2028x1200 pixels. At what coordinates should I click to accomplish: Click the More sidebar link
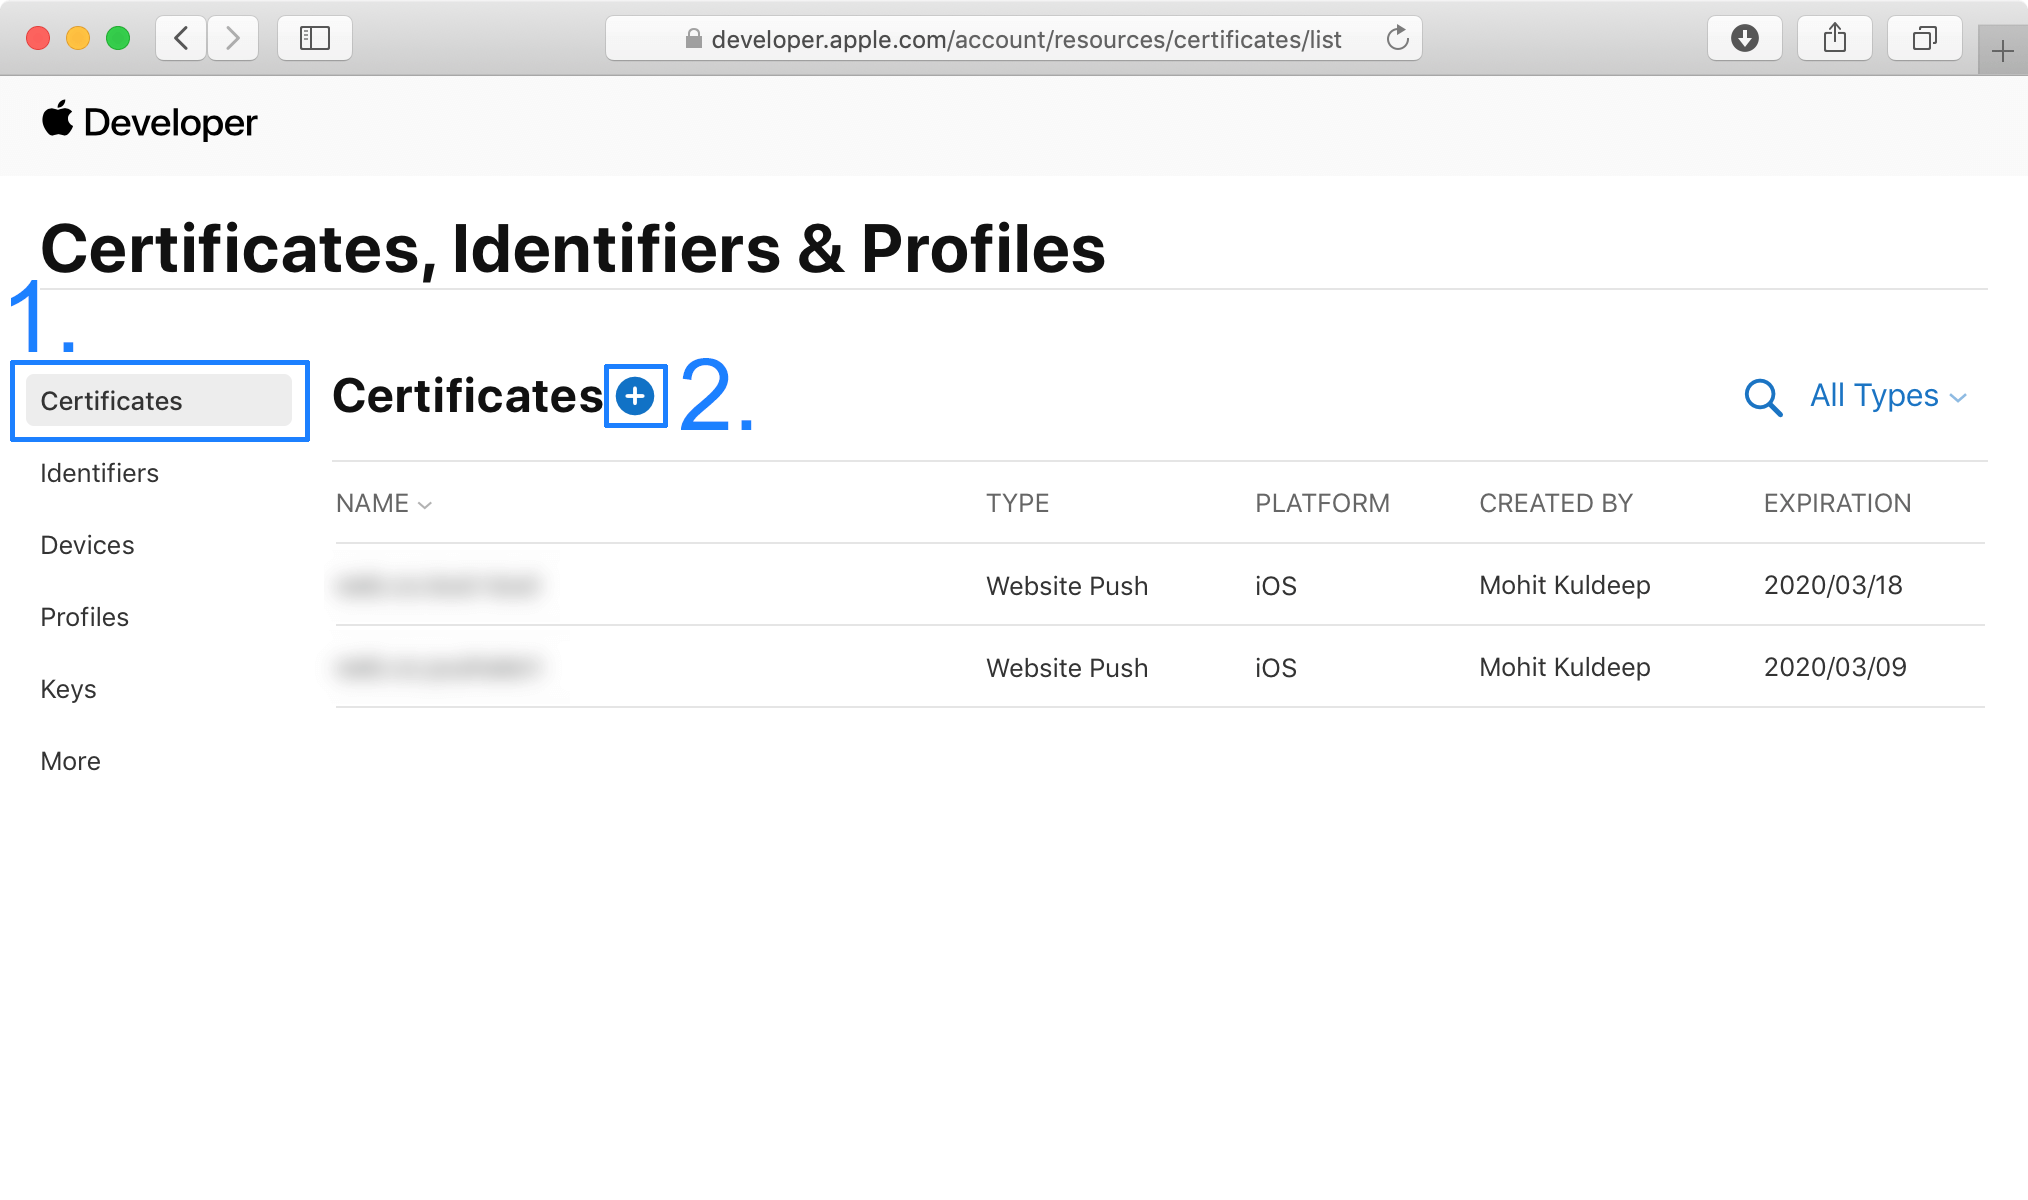coord(70,761)
